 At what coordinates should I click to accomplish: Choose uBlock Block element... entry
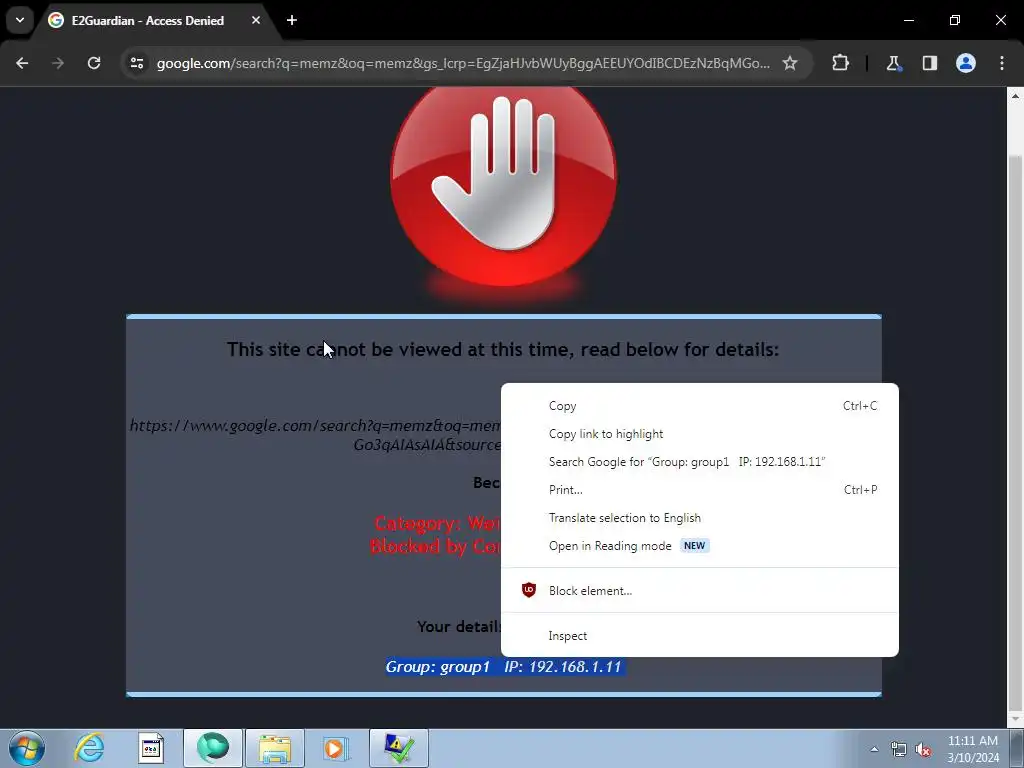[699, 590]
